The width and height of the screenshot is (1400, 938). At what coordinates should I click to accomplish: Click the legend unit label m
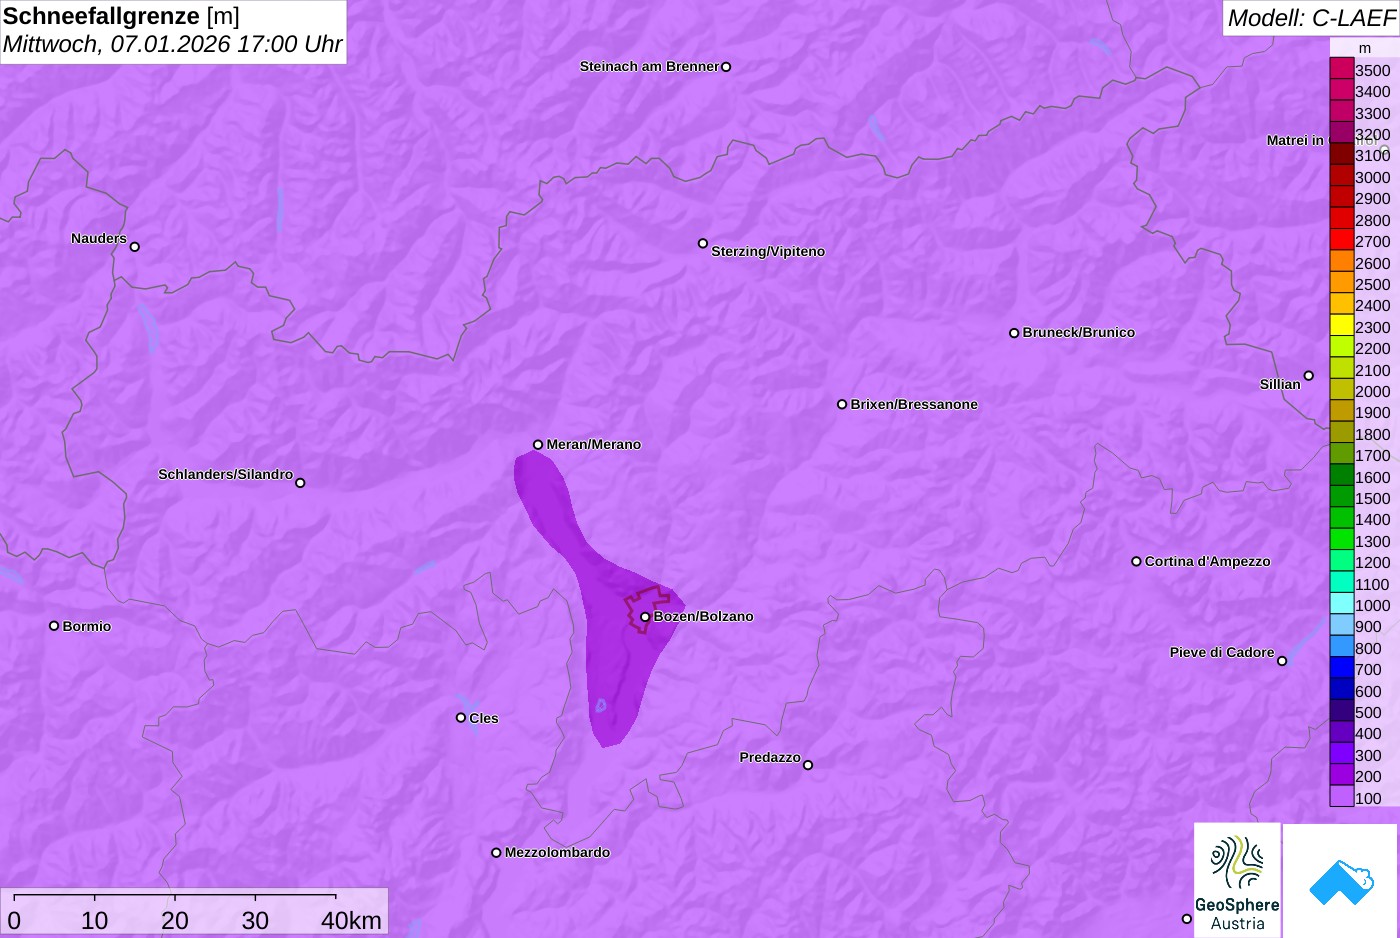point(1365,48)
